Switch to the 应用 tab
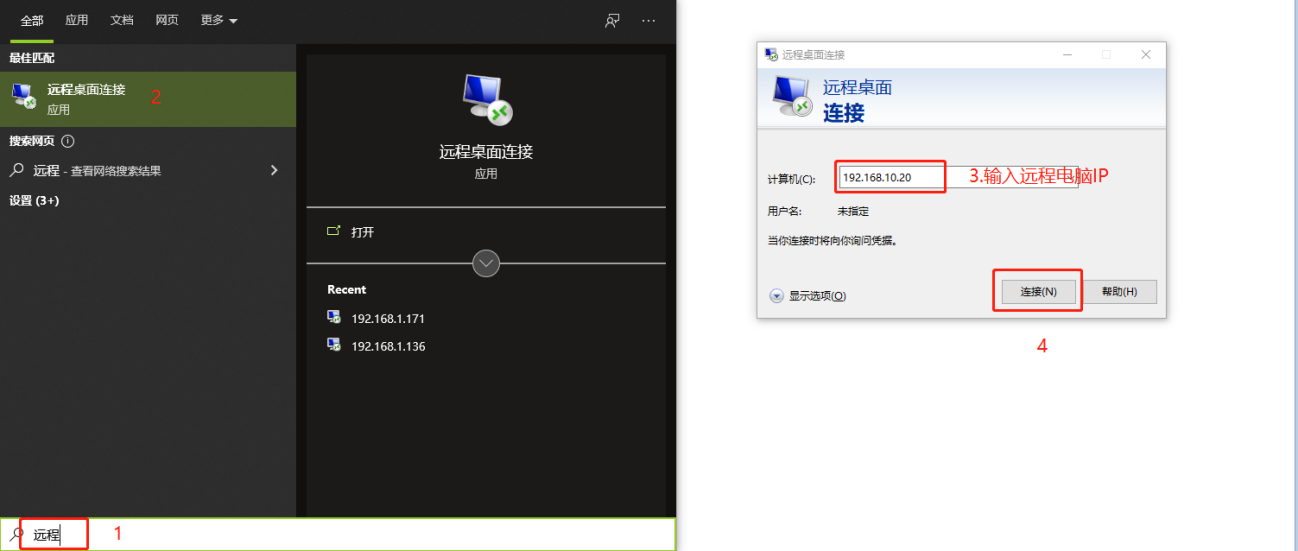Screen dimensions: 1298x551 [x=77, y=20]
